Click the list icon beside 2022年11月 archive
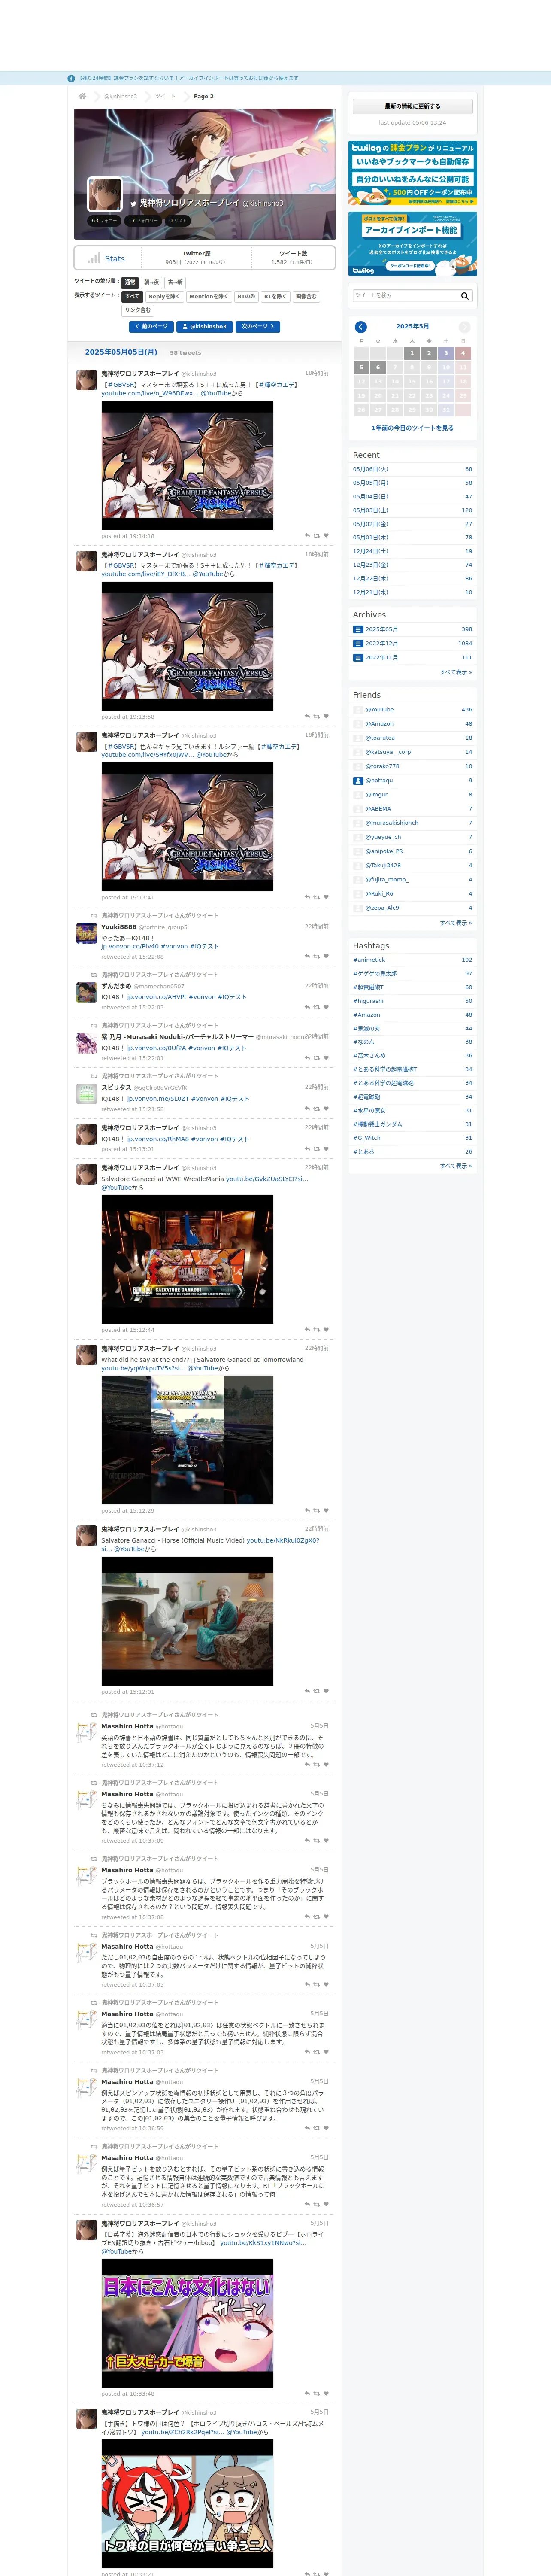 click(358, 658)
